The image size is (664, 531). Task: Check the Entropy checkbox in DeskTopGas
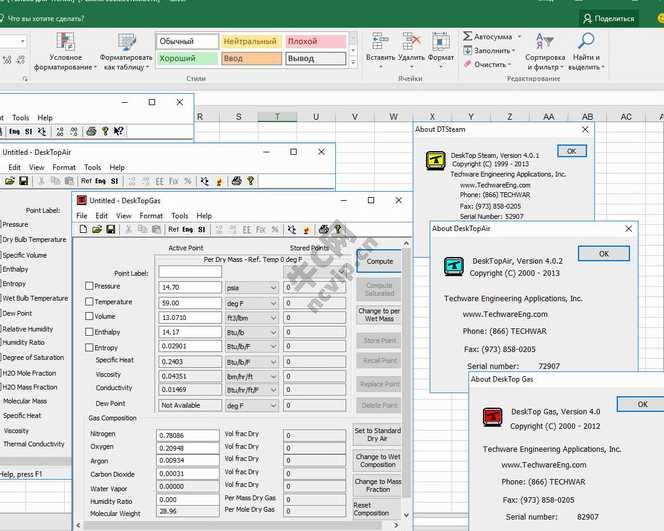coord(89,348)
